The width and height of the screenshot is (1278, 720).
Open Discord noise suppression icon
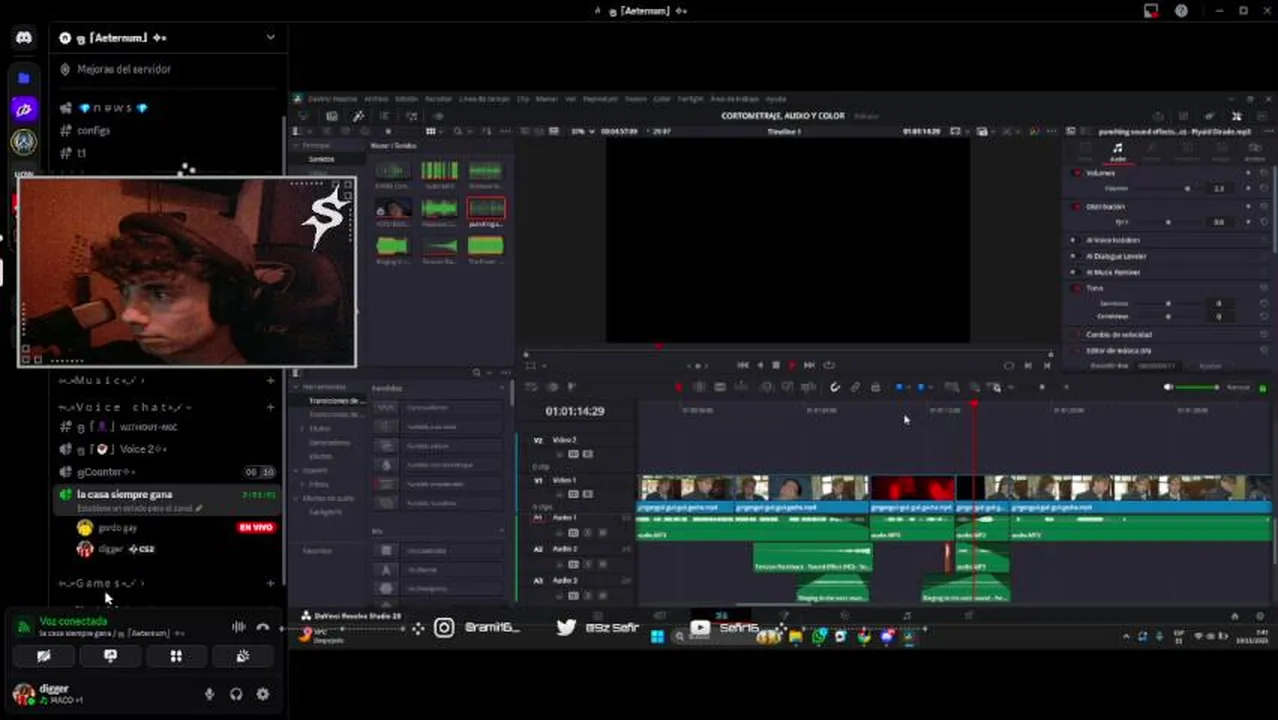pyautogui.click(x=238, y=627)
